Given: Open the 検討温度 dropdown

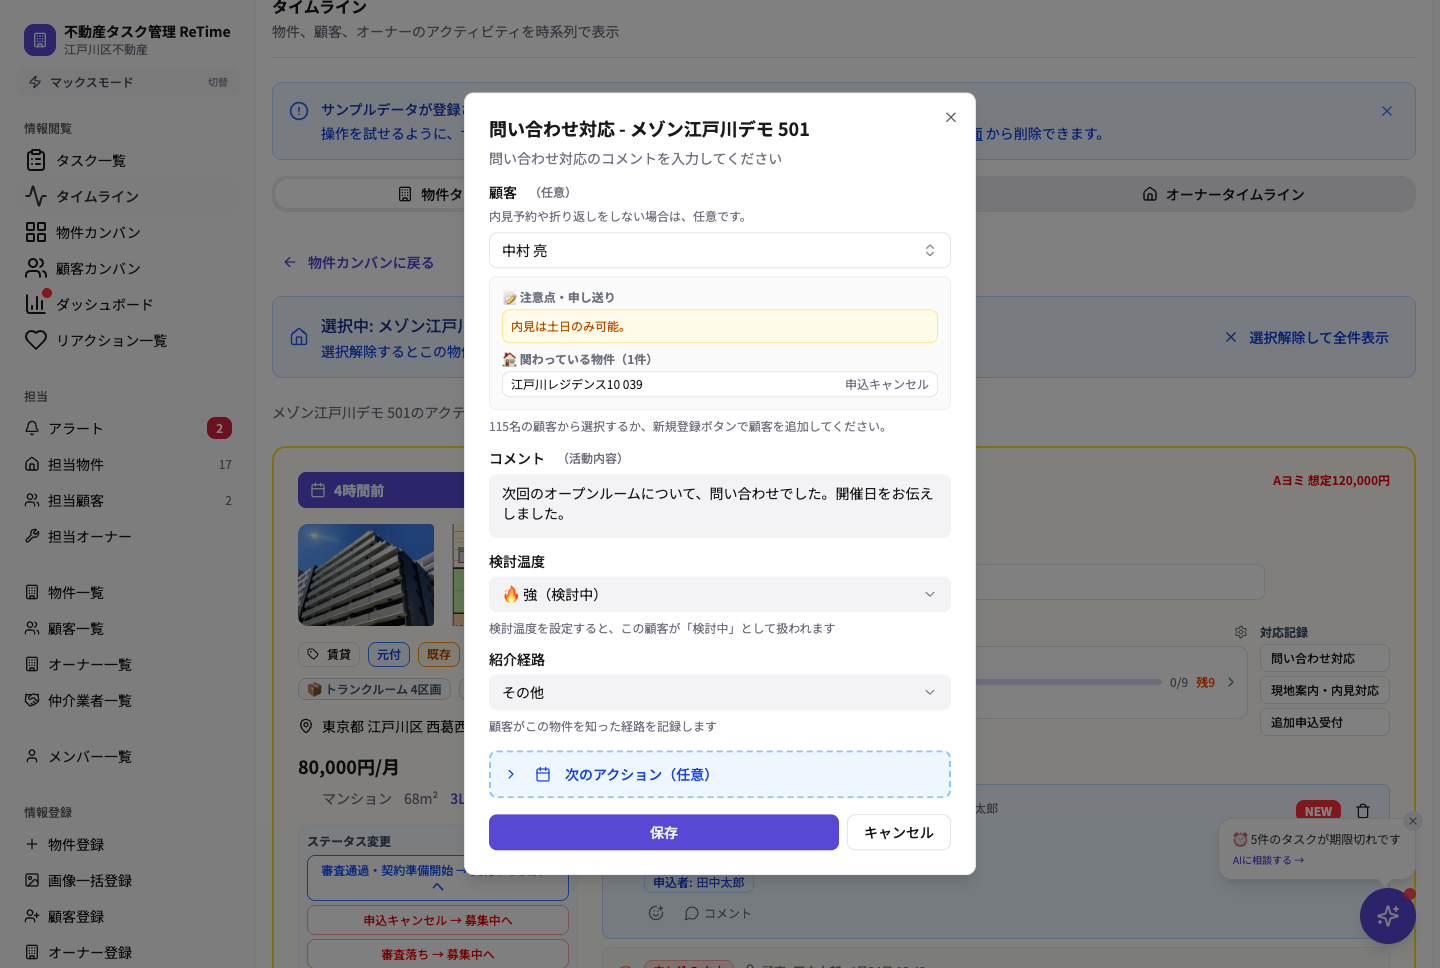Looking at the screenshot, I should click(x=719, y=595).
